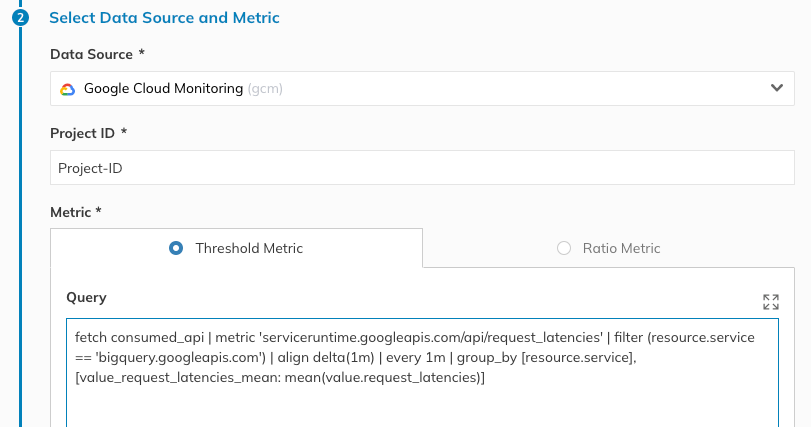Focus the Project ID input field
This screenshot has width=811, height=427.
click(x=420, y=168)
